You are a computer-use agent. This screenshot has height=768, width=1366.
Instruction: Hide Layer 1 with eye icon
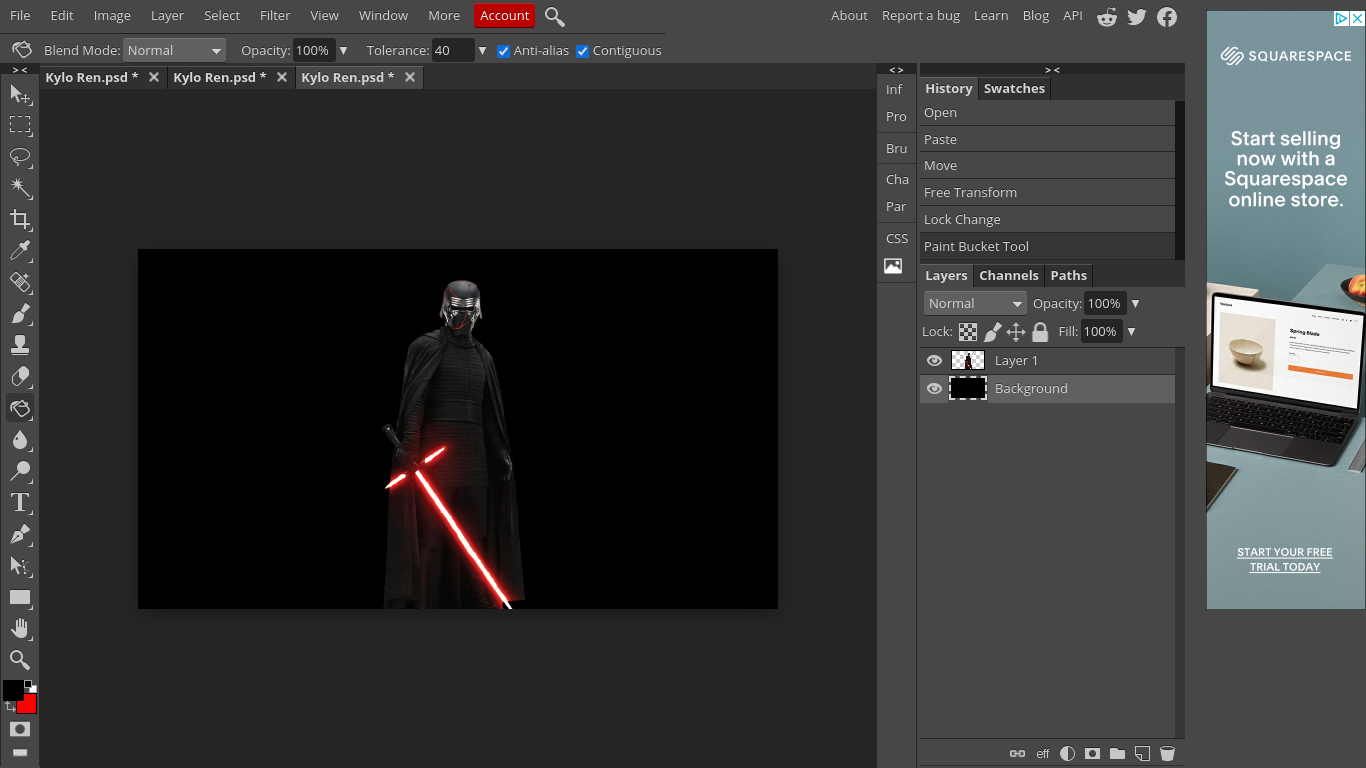(x=935, y=361)
